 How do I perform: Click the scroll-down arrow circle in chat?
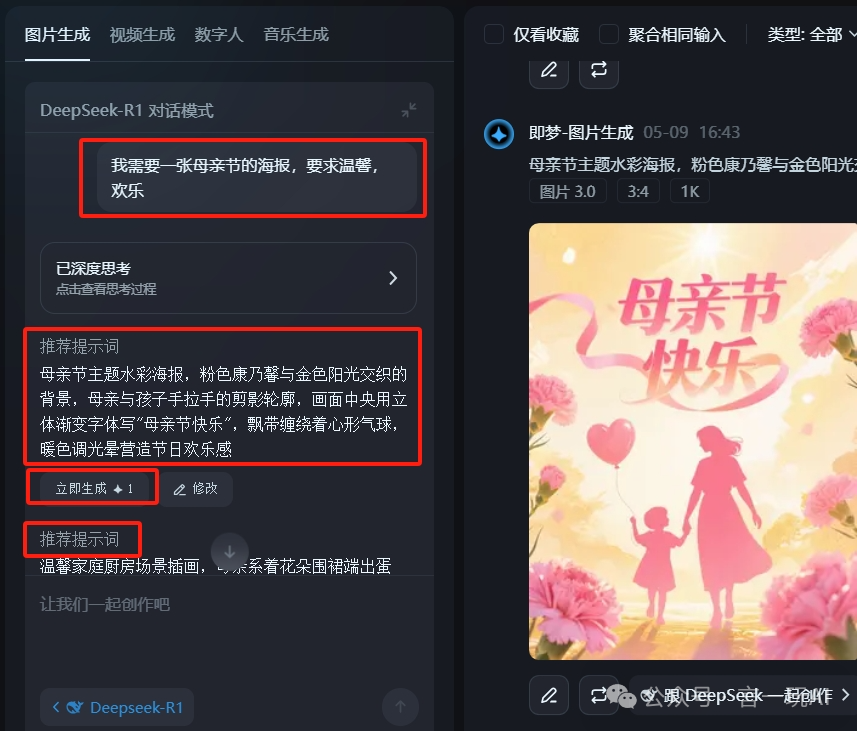click(230, 552)
